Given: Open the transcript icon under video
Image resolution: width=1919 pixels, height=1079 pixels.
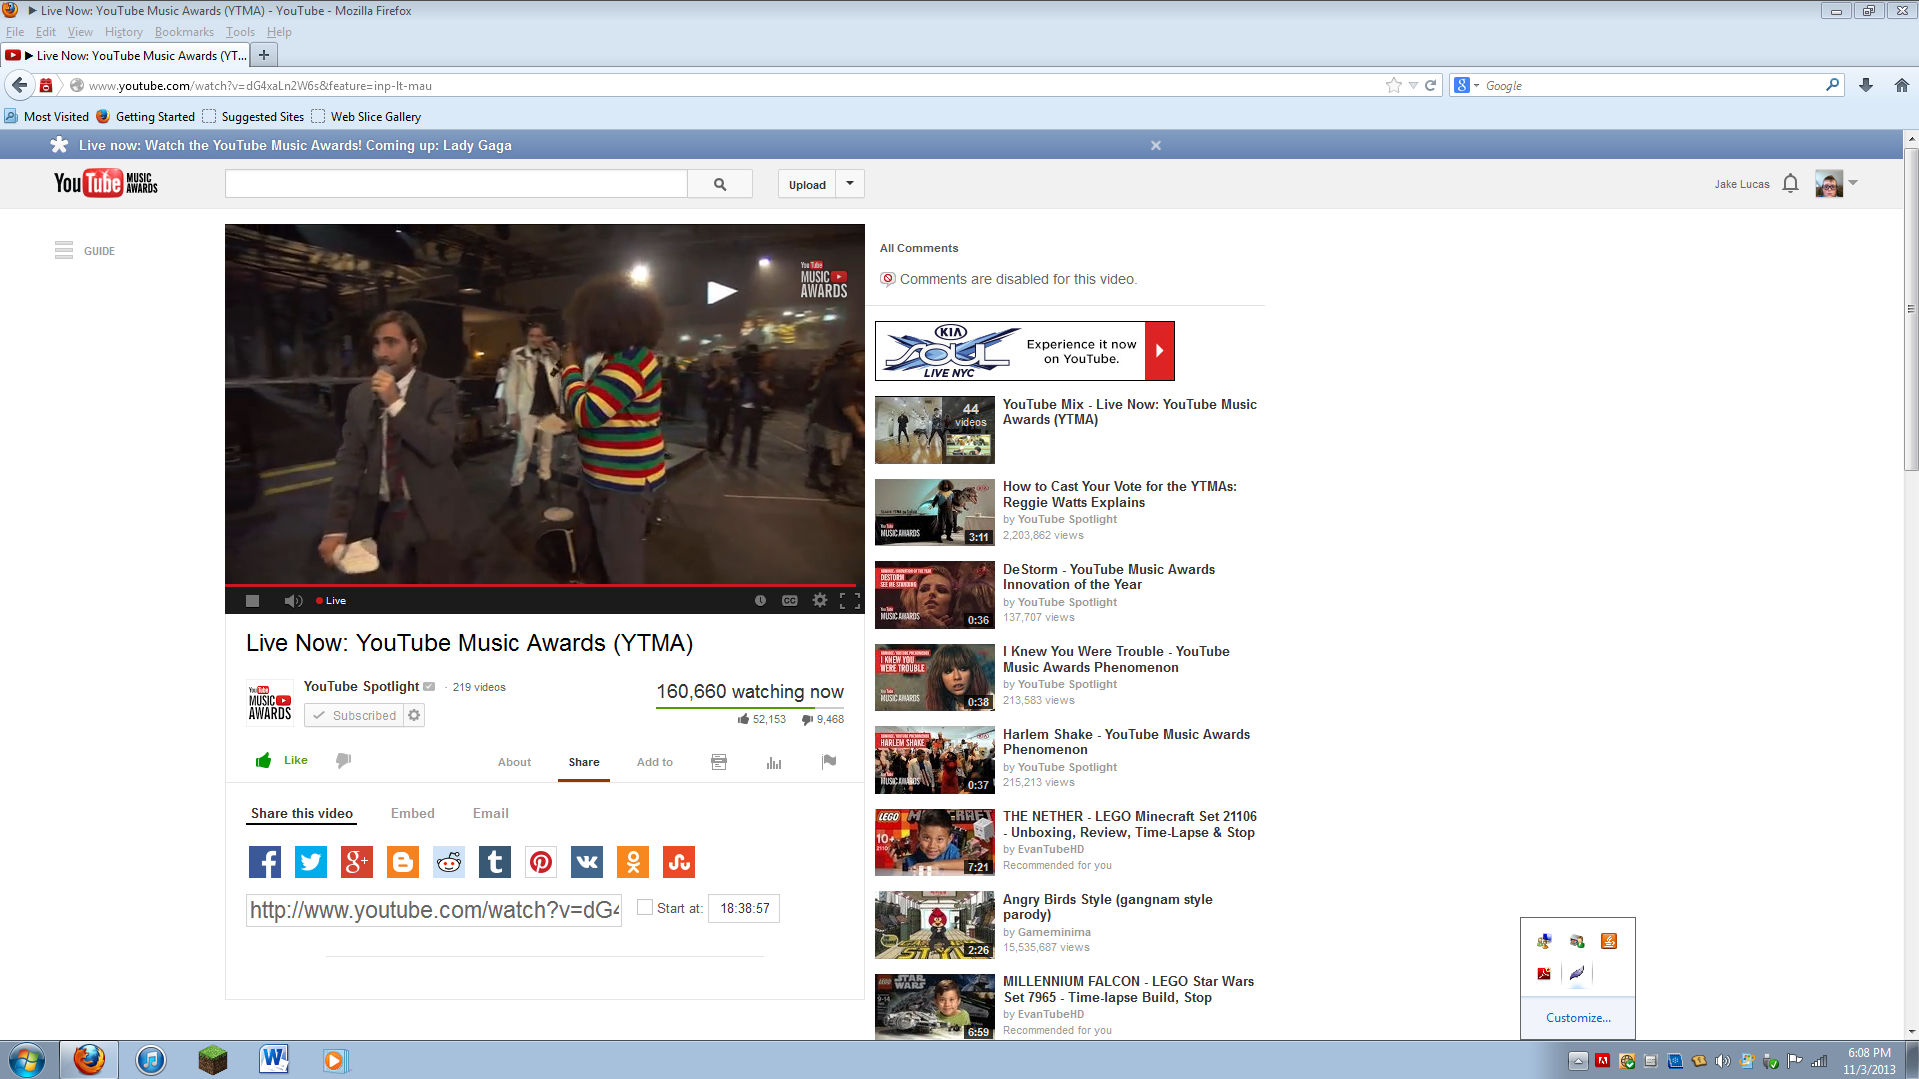Looking at the screenshot, I should pos(719,762).
